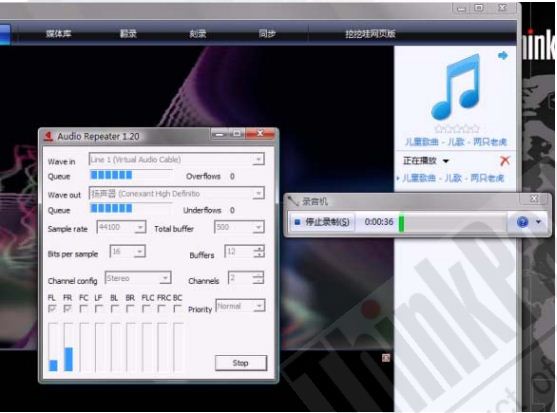Toggle the FRC channel checkbox

coord(161,309)
